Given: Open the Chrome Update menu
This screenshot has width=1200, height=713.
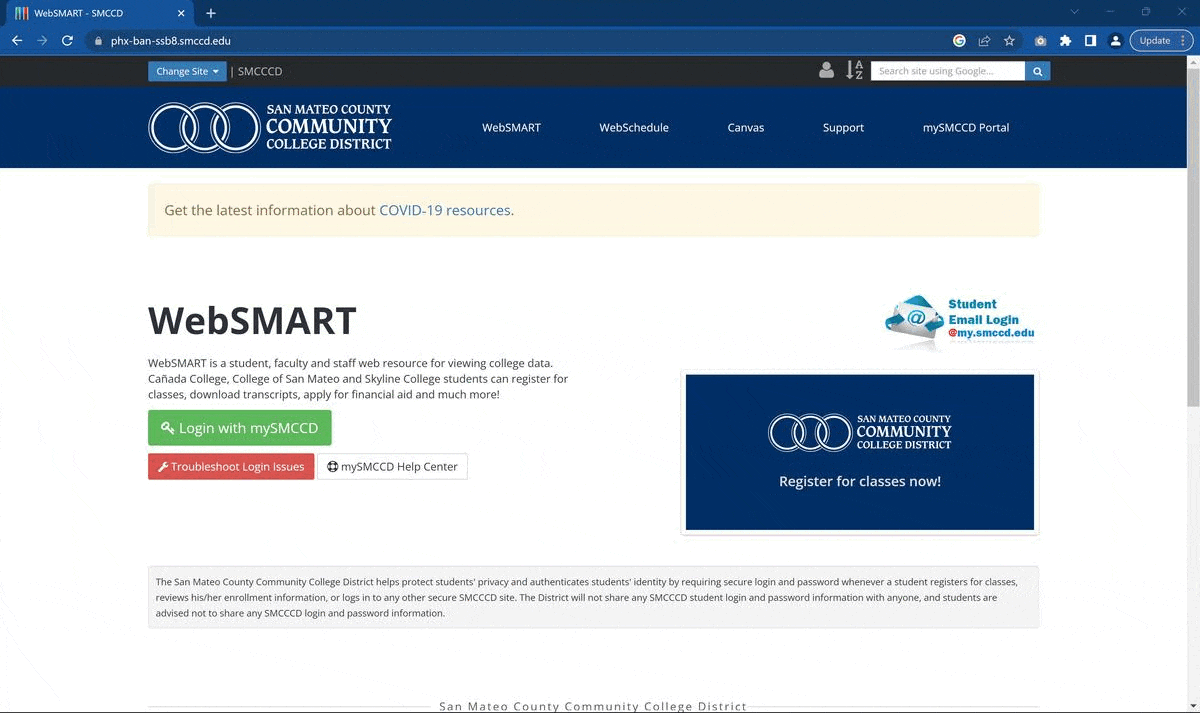Looking at the screenshot, I should click(1161, 41).
